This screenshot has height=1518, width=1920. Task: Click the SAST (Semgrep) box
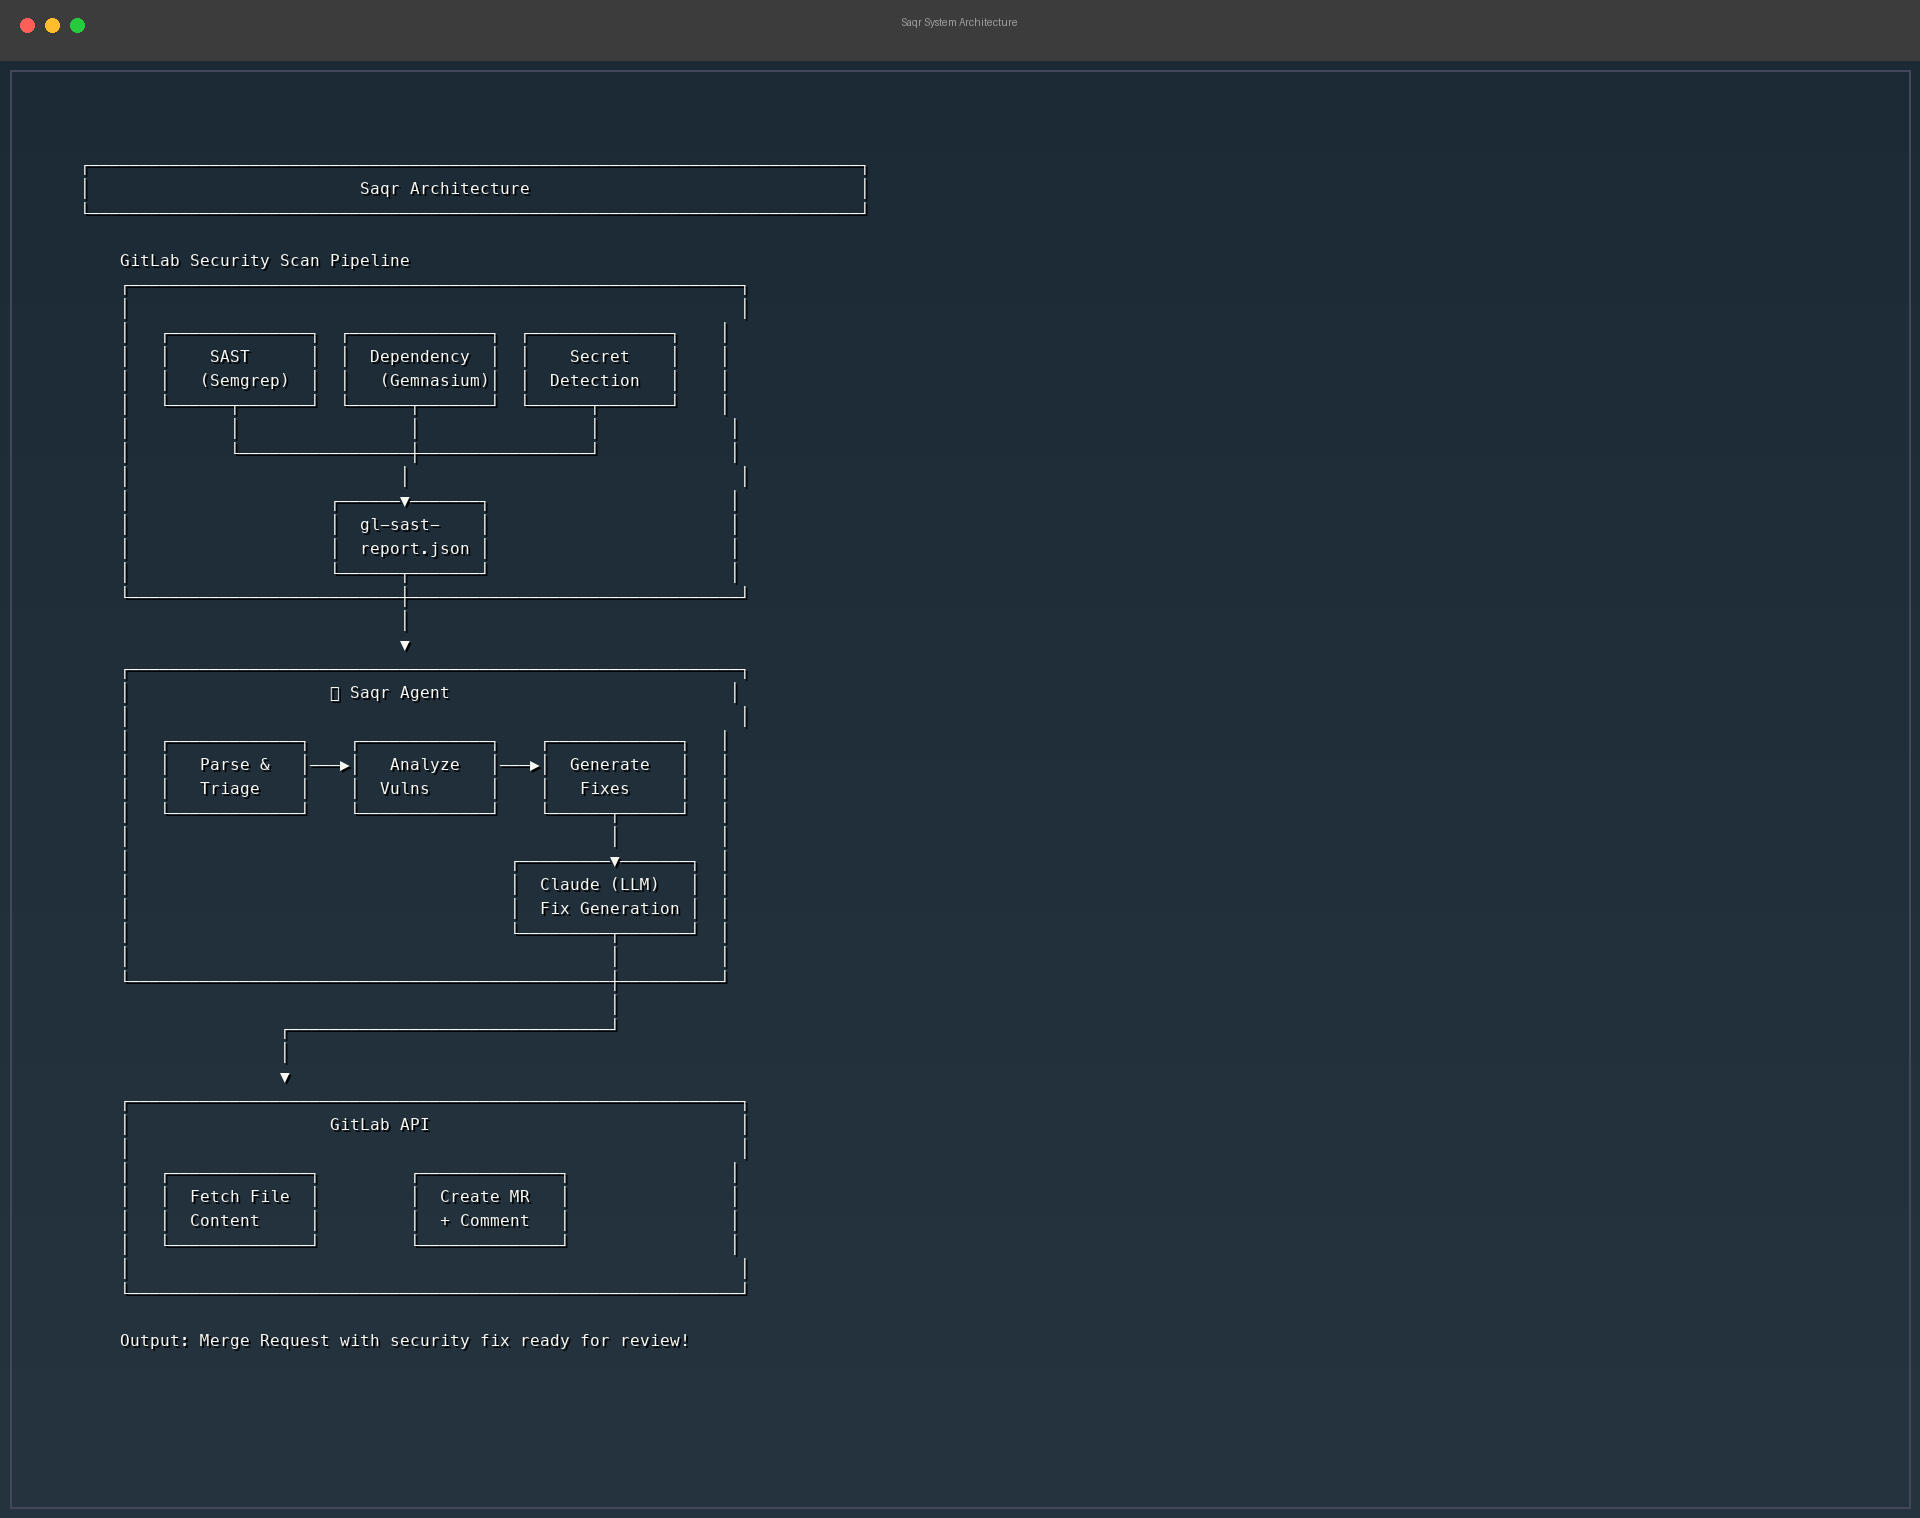[240, 369]
